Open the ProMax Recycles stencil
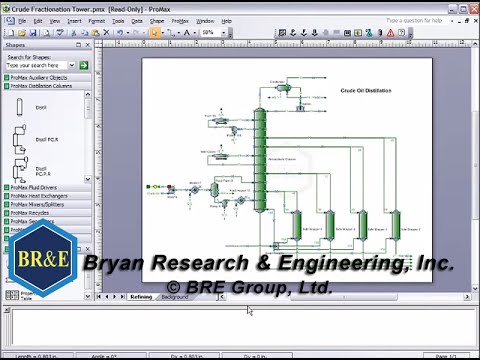 tap(47, 213)
